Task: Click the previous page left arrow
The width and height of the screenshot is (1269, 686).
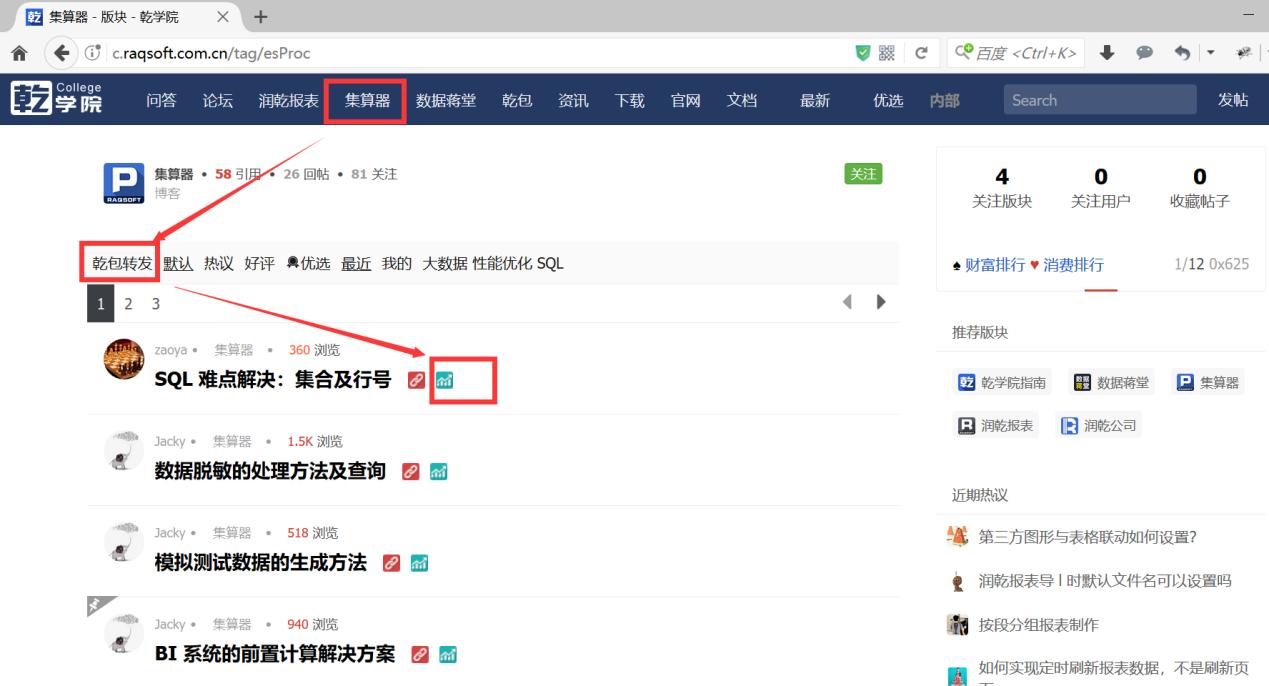Action: point(848,301)
